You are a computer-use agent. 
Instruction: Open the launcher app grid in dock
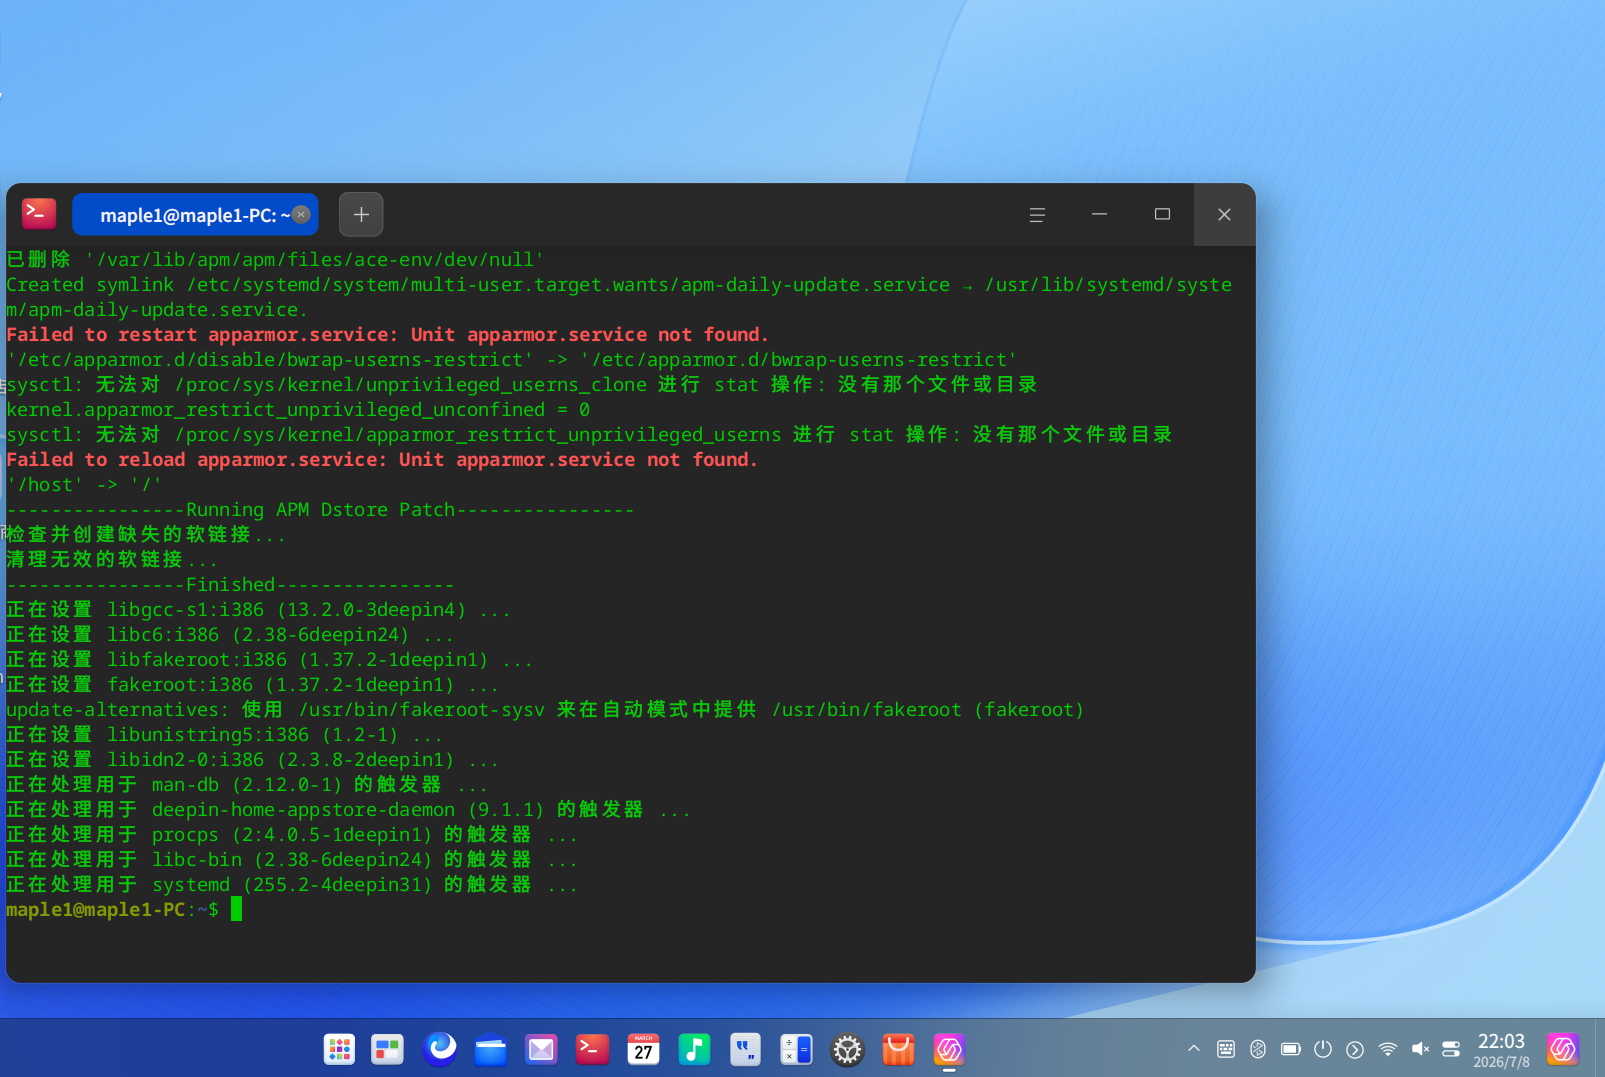pyautogui.click(x=339, y=1049)
